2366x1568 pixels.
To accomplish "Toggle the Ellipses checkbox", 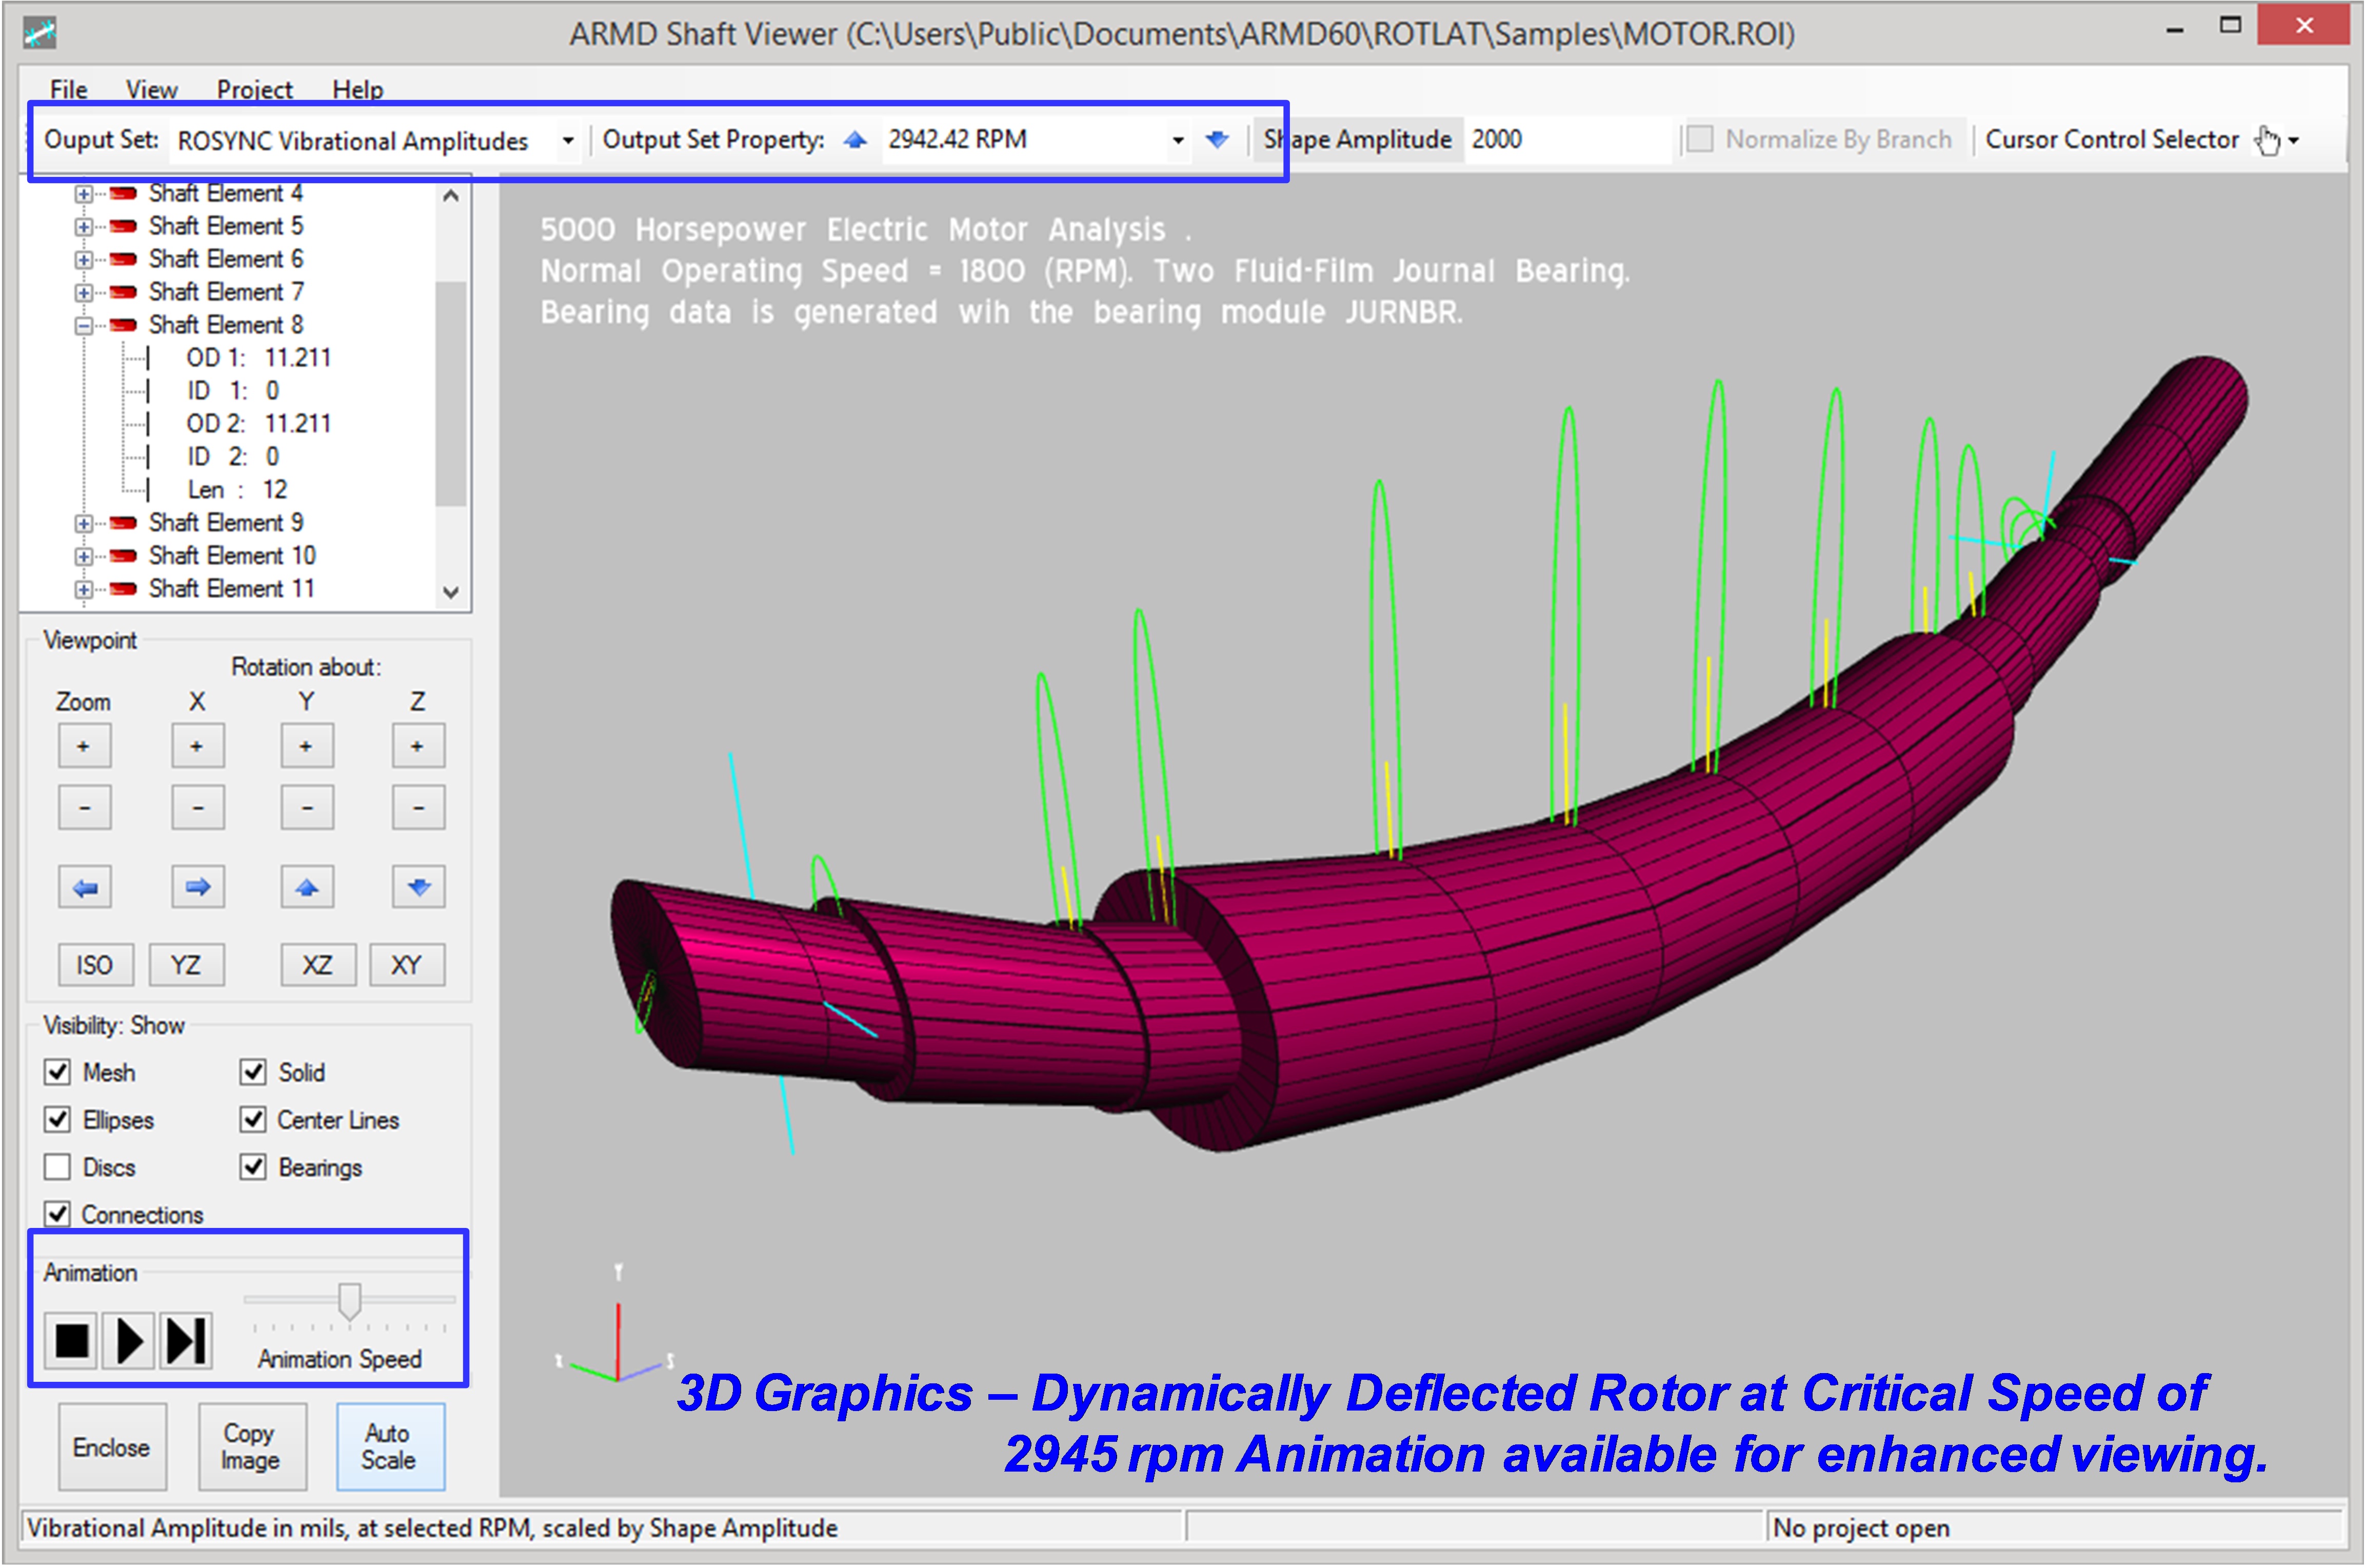I will coord(57,1119).
